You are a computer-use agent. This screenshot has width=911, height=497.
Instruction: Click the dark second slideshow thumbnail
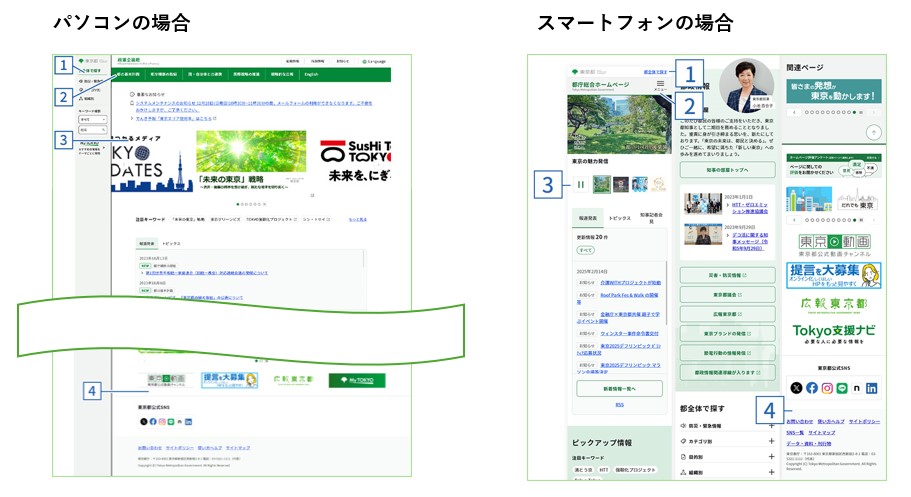(621, 185)
